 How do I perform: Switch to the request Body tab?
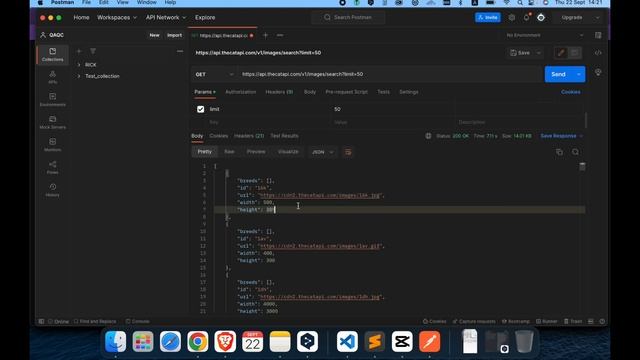click(x=310, y=92)
